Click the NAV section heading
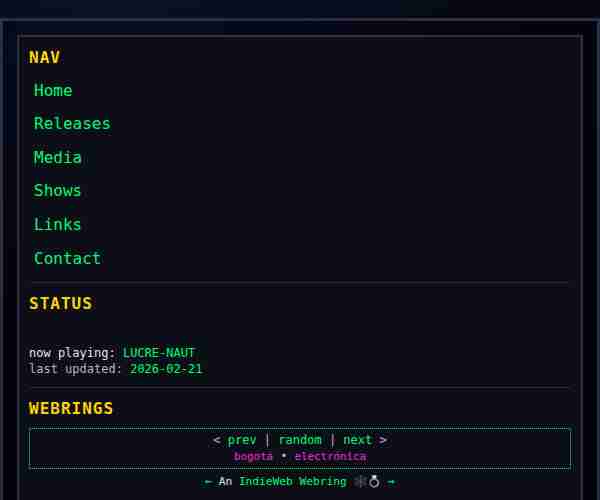The image size is (600, 500). coord(44,58)
